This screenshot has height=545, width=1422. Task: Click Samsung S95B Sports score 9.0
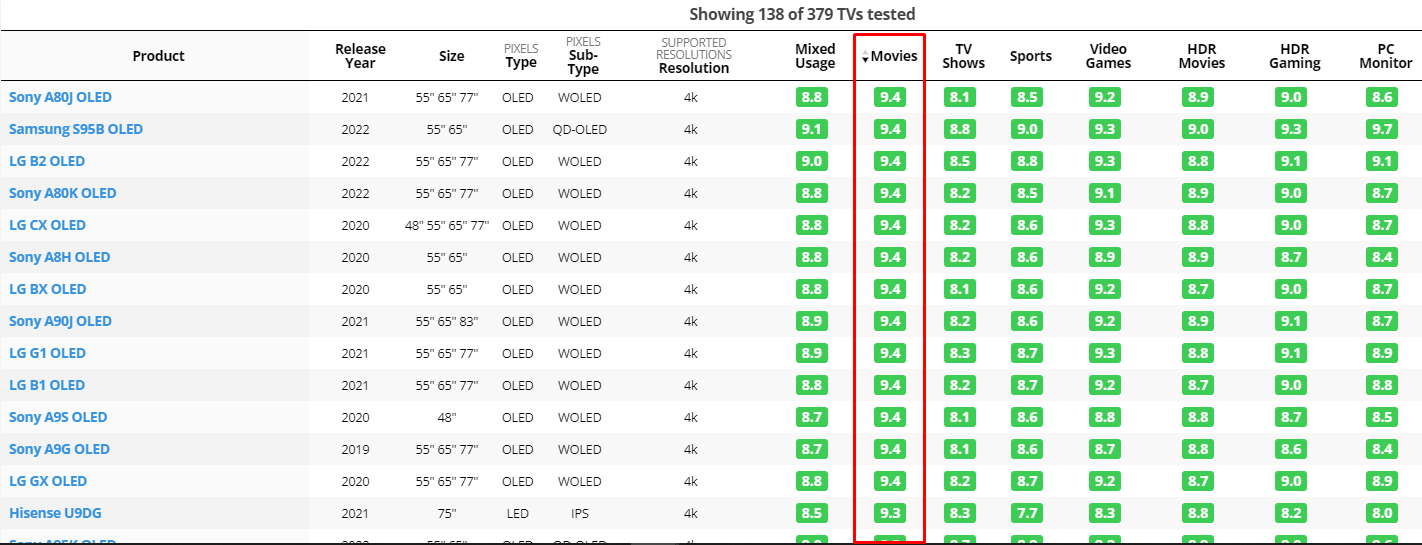click(1026, 129)
